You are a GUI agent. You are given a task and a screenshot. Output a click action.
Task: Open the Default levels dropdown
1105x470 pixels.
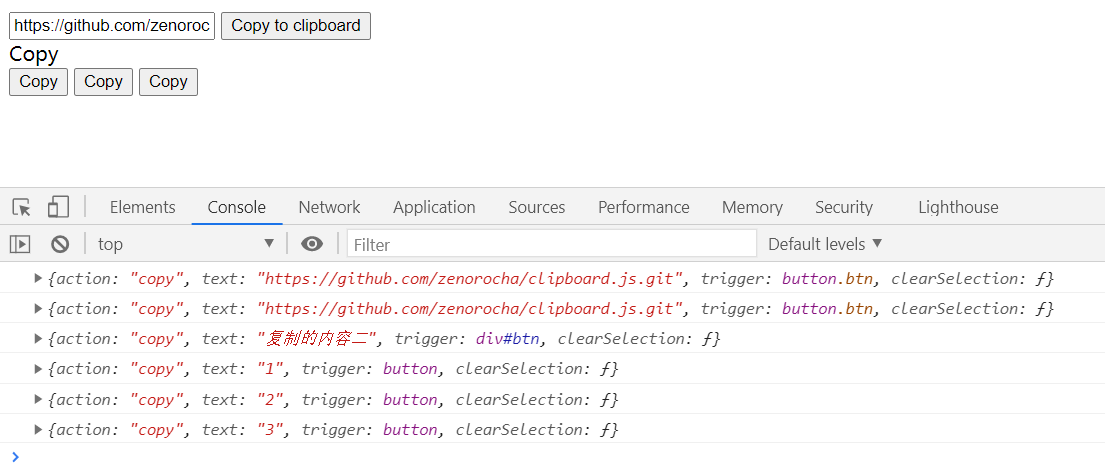tap(825, 244)
